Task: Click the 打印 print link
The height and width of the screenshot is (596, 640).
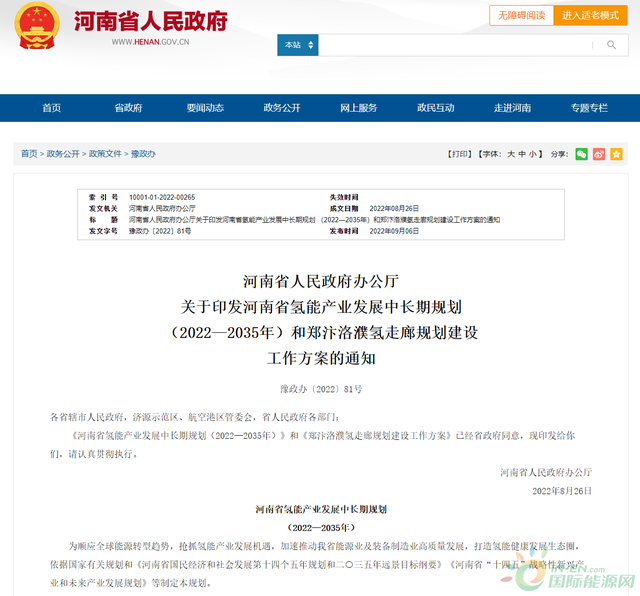Action: [458, 154]
